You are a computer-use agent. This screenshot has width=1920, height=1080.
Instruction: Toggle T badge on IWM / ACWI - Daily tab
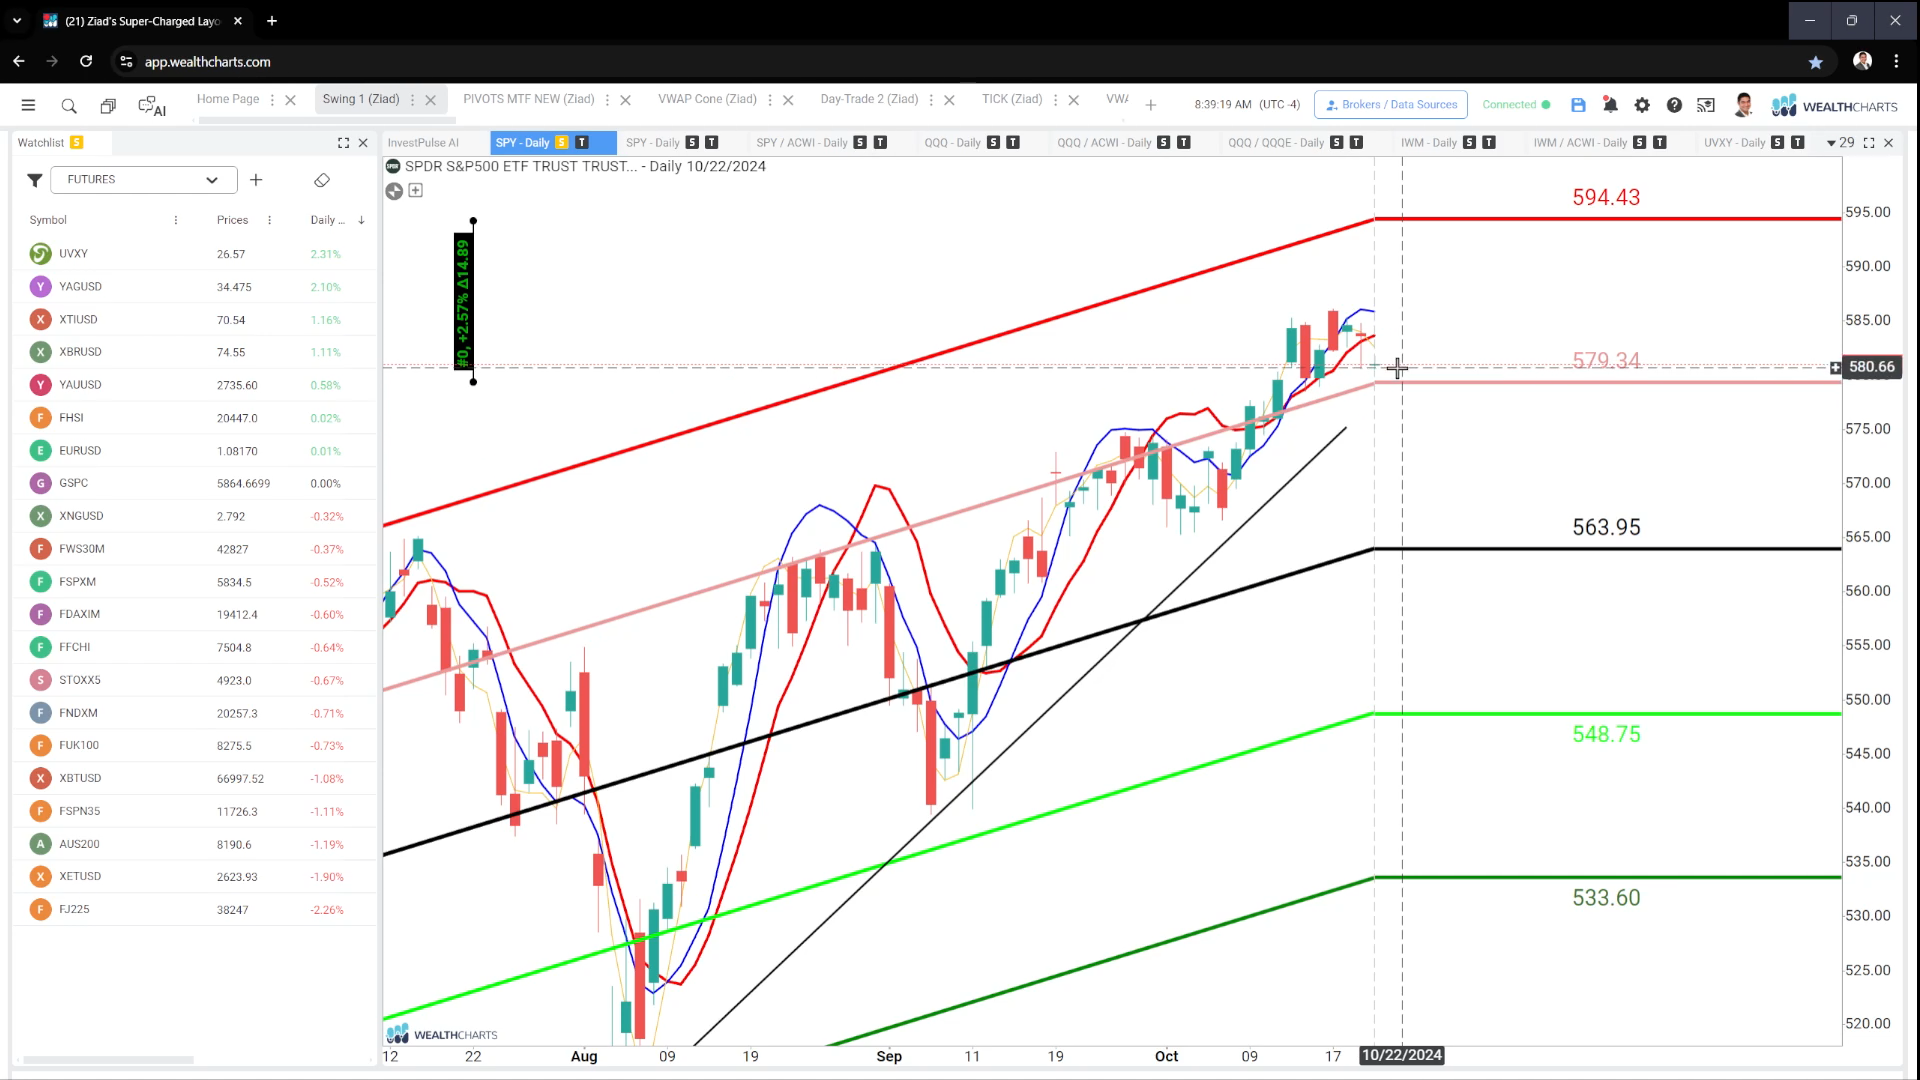tap(1660, 142)
